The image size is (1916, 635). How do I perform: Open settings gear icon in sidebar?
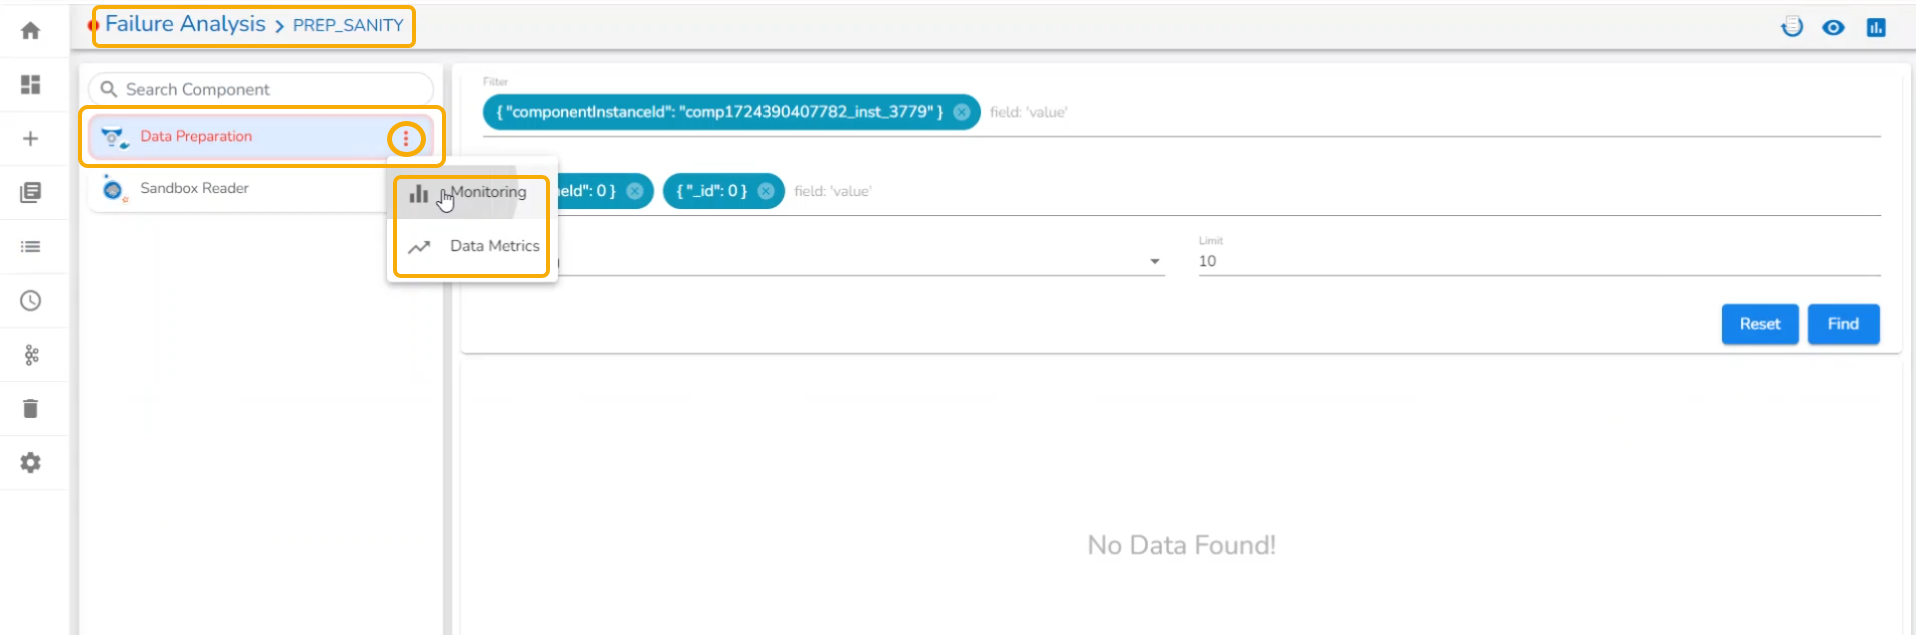[30, 463]
